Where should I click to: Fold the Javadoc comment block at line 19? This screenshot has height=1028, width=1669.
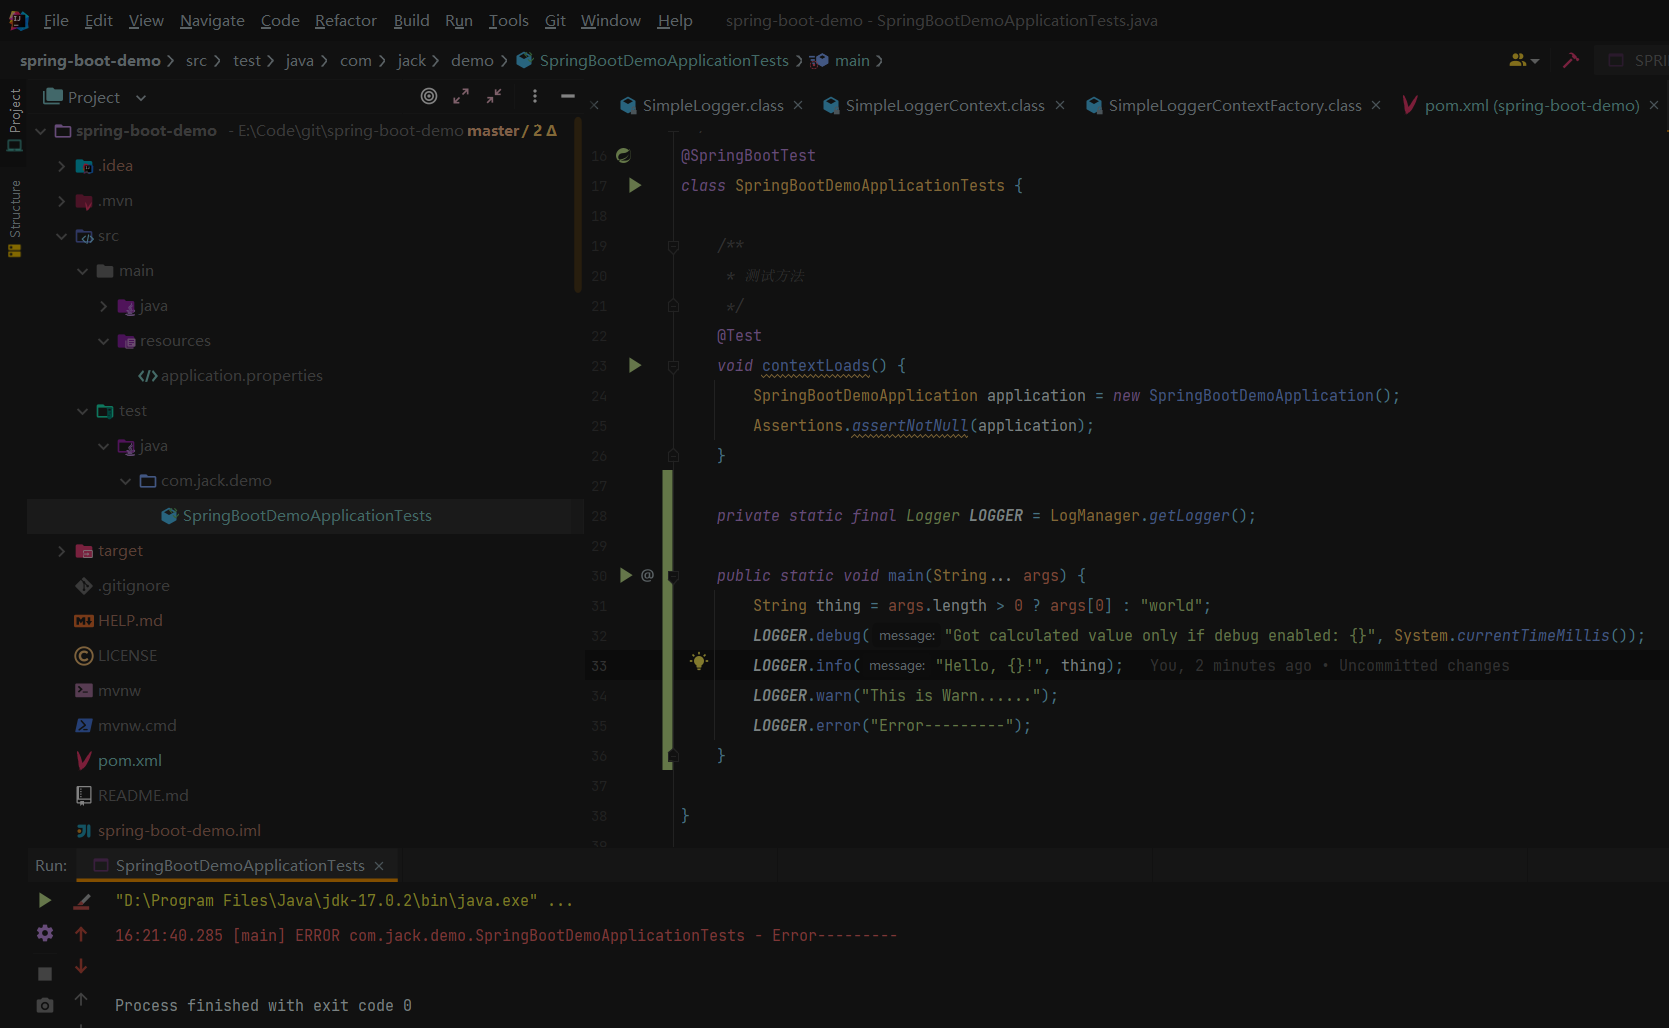pos(673,246)
